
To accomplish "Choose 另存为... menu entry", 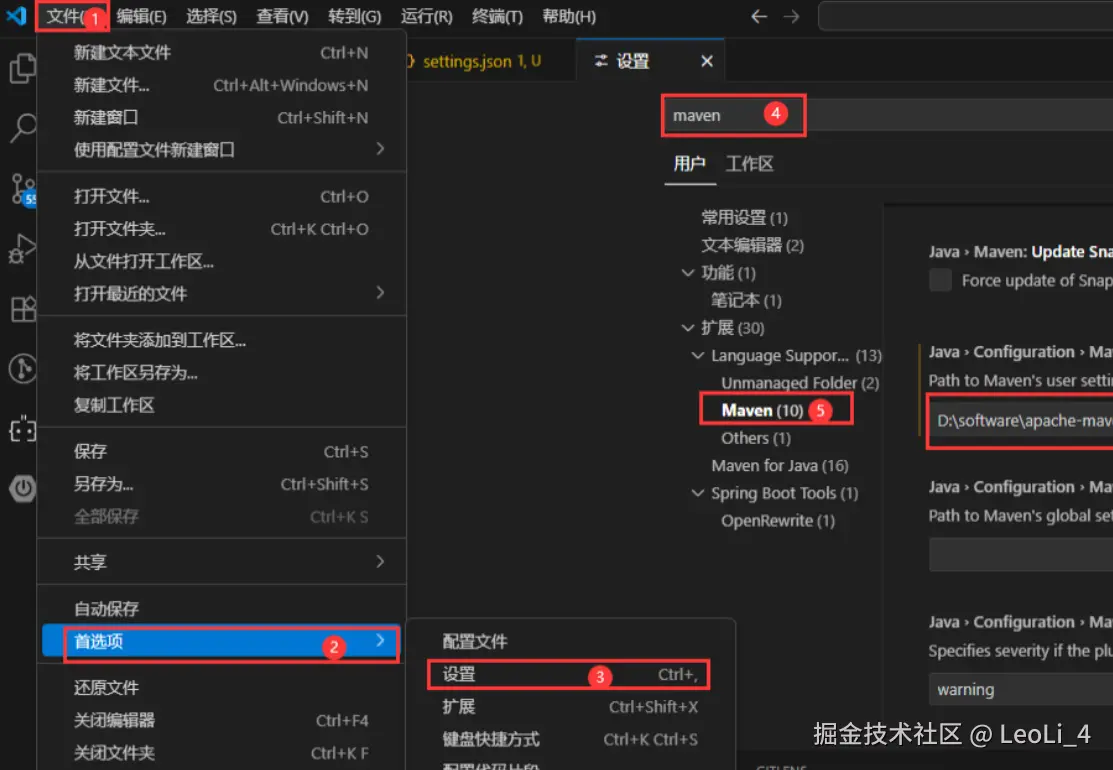I will [221, 485].
